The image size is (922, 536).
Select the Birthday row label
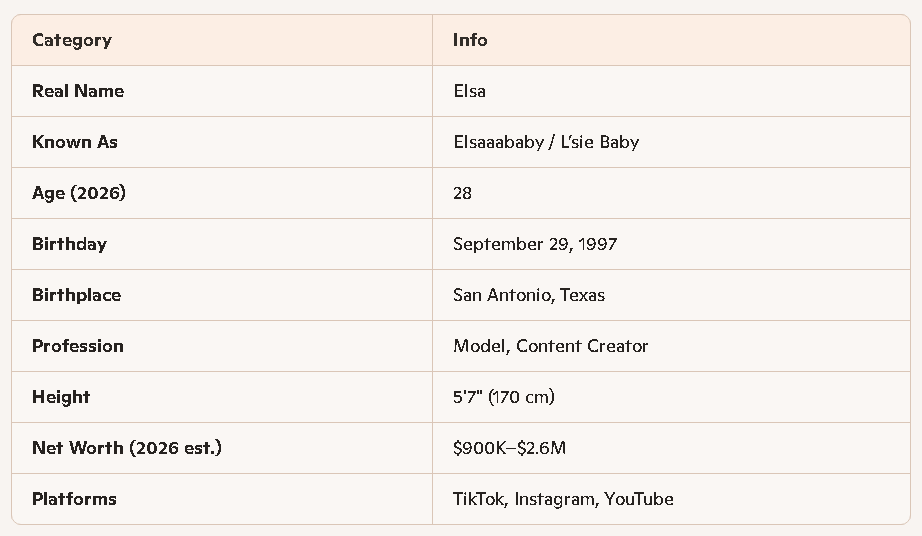pos(69,244)
